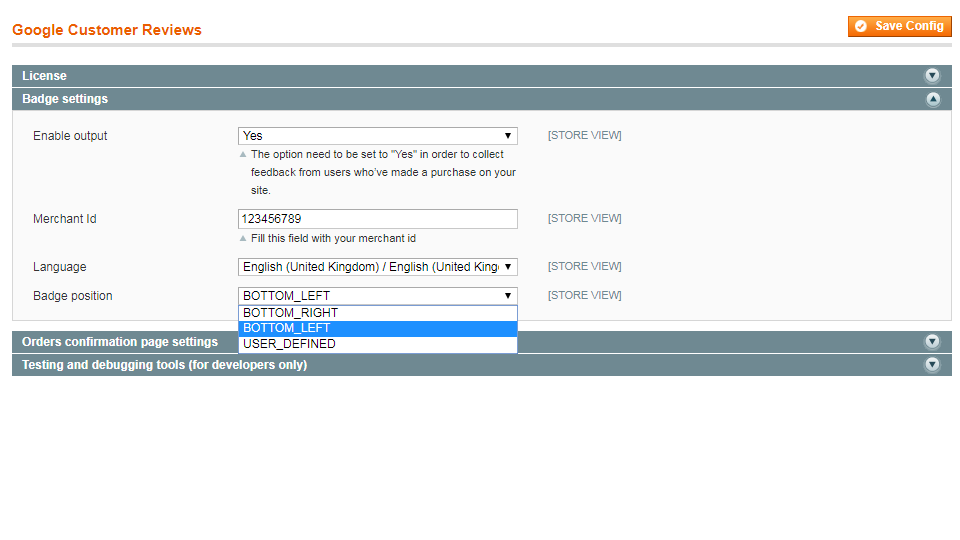960x540 pixels.
Task: Click Testing and debugging tools title
Action: tap(165, 365)
